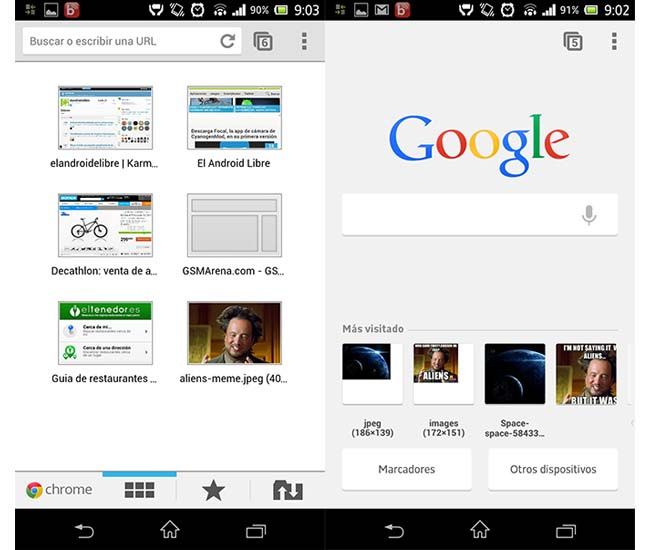650x550 pixels.
Task: Tap the 'Más visitado' heading
Action: 373,329
